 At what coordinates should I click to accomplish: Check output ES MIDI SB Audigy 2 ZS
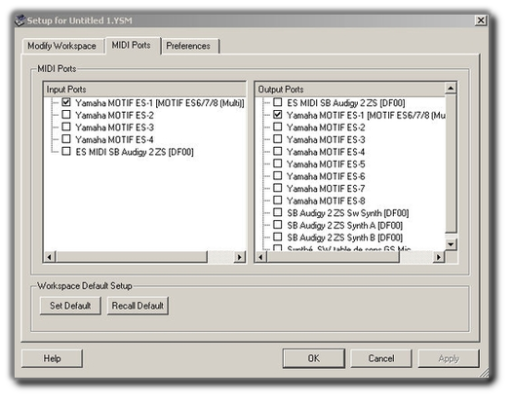[278, 102]
